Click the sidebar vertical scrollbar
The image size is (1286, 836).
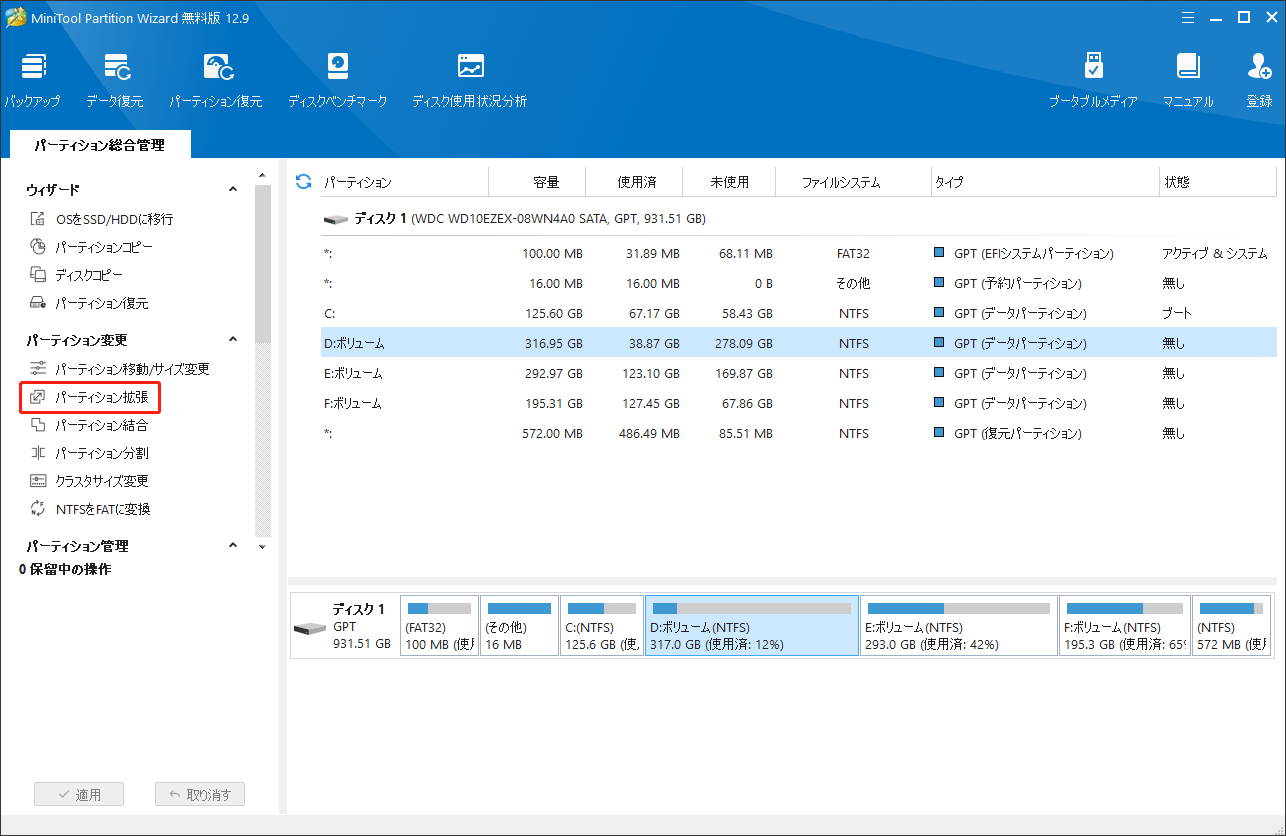[263, 265]
